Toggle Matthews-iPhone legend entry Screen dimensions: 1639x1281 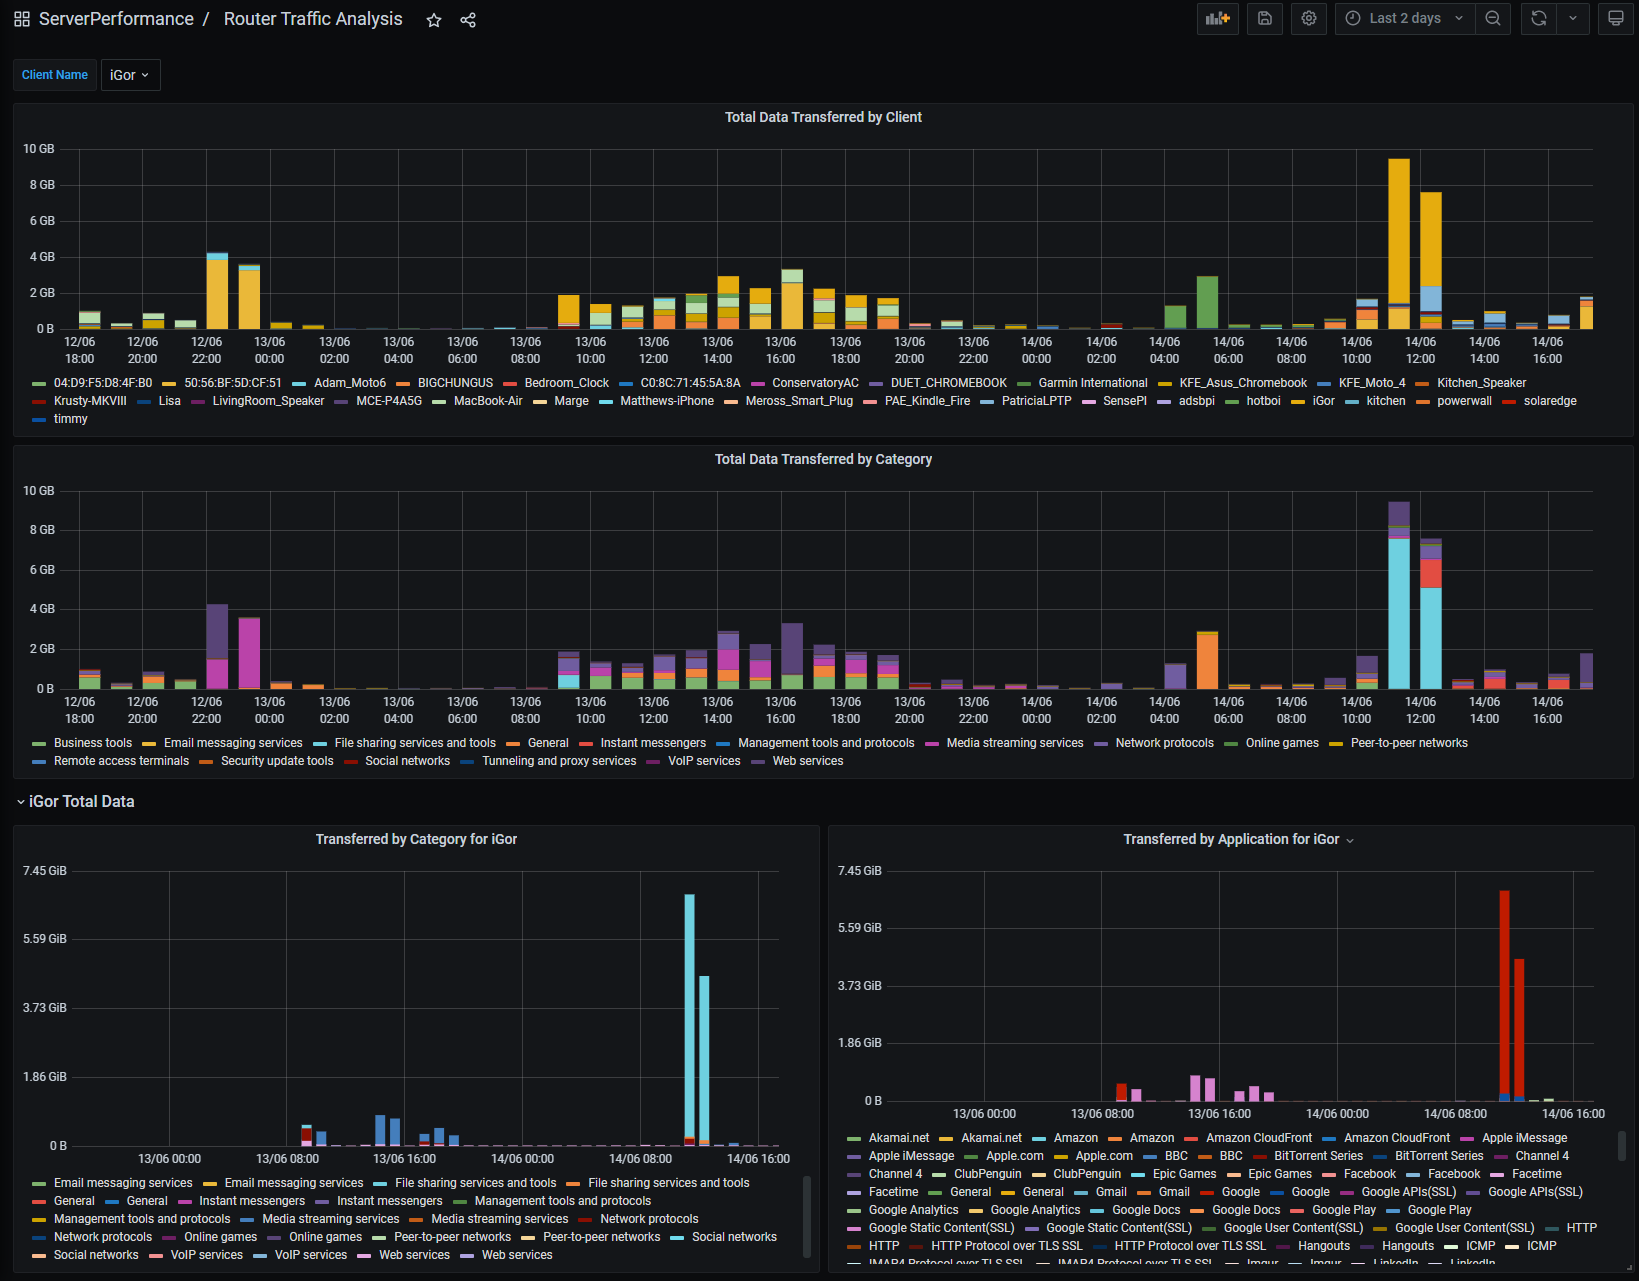[x=667, y=401]
